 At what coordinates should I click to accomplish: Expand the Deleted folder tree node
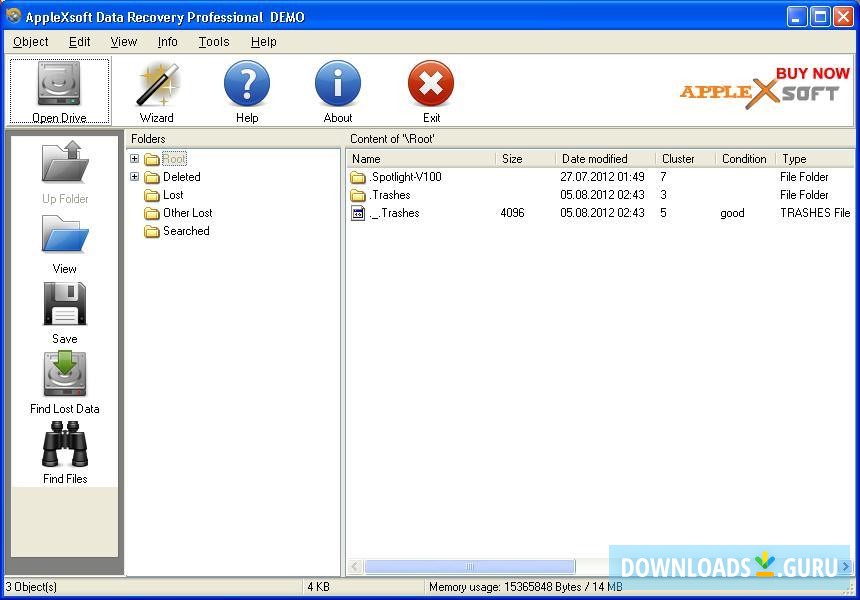(135, 177)
